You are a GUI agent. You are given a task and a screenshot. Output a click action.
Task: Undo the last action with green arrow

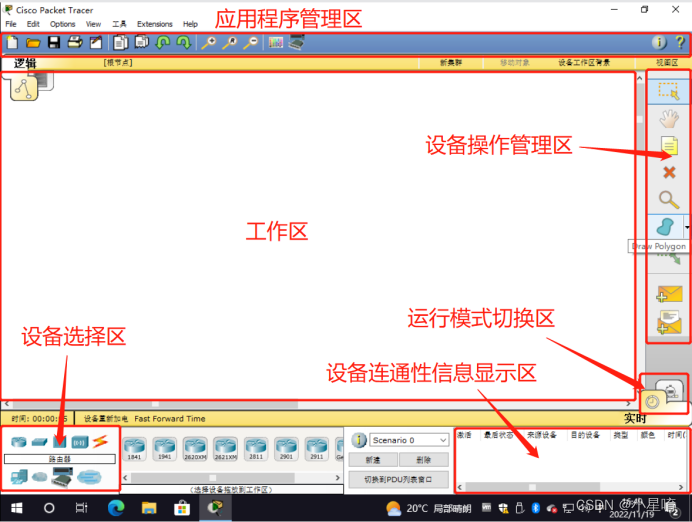[163, 42]
